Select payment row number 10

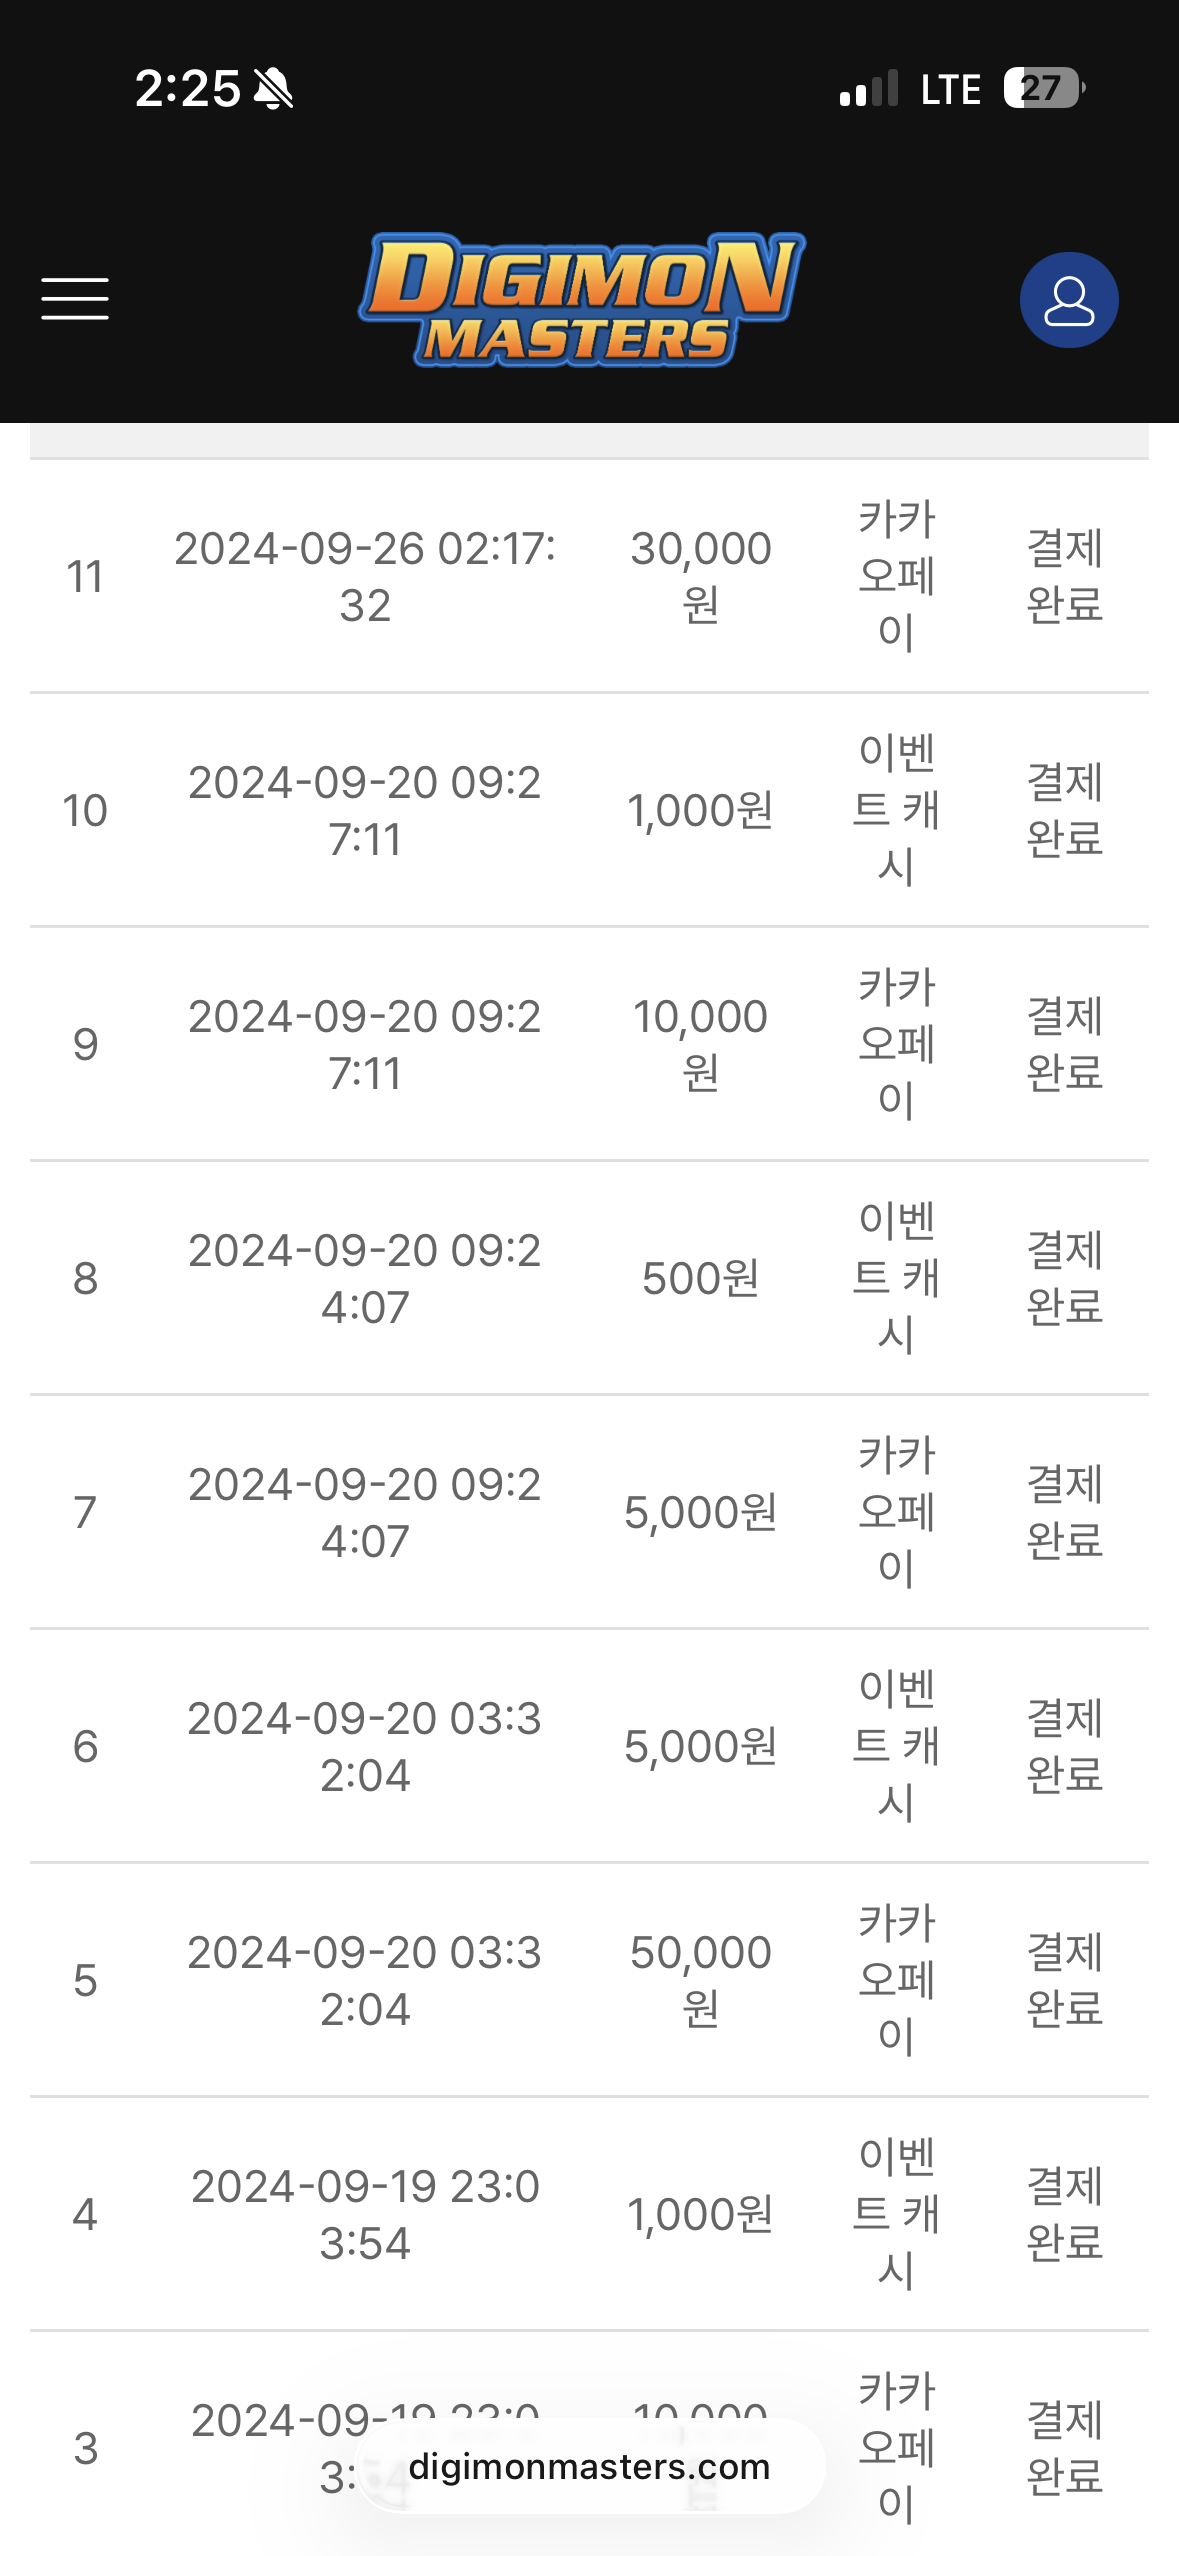click(85, 810)
